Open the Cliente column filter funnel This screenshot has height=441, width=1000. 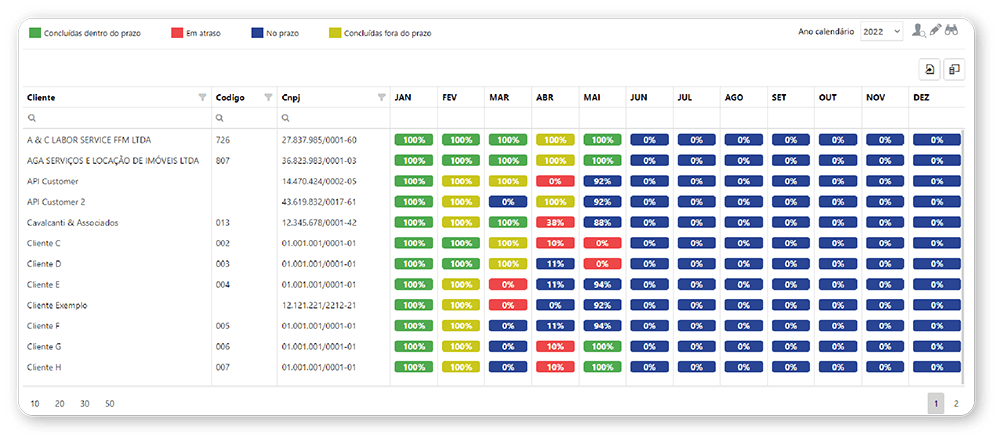pos(202,98)
